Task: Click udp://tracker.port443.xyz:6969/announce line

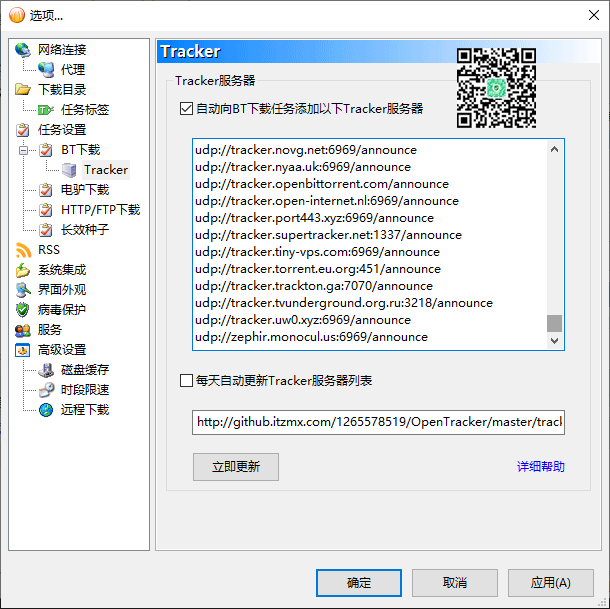Action: [314, 218]
